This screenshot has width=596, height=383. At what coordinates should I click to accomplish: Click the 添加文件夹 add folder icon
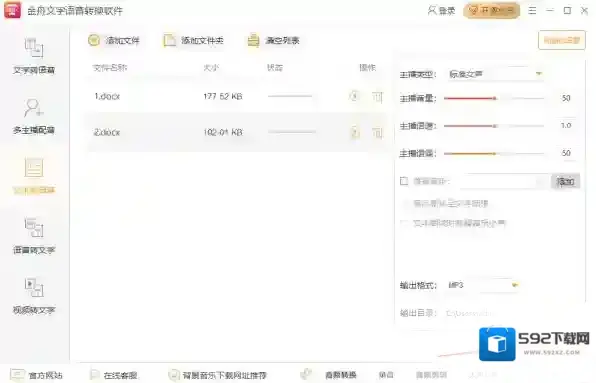coord(170,40)
